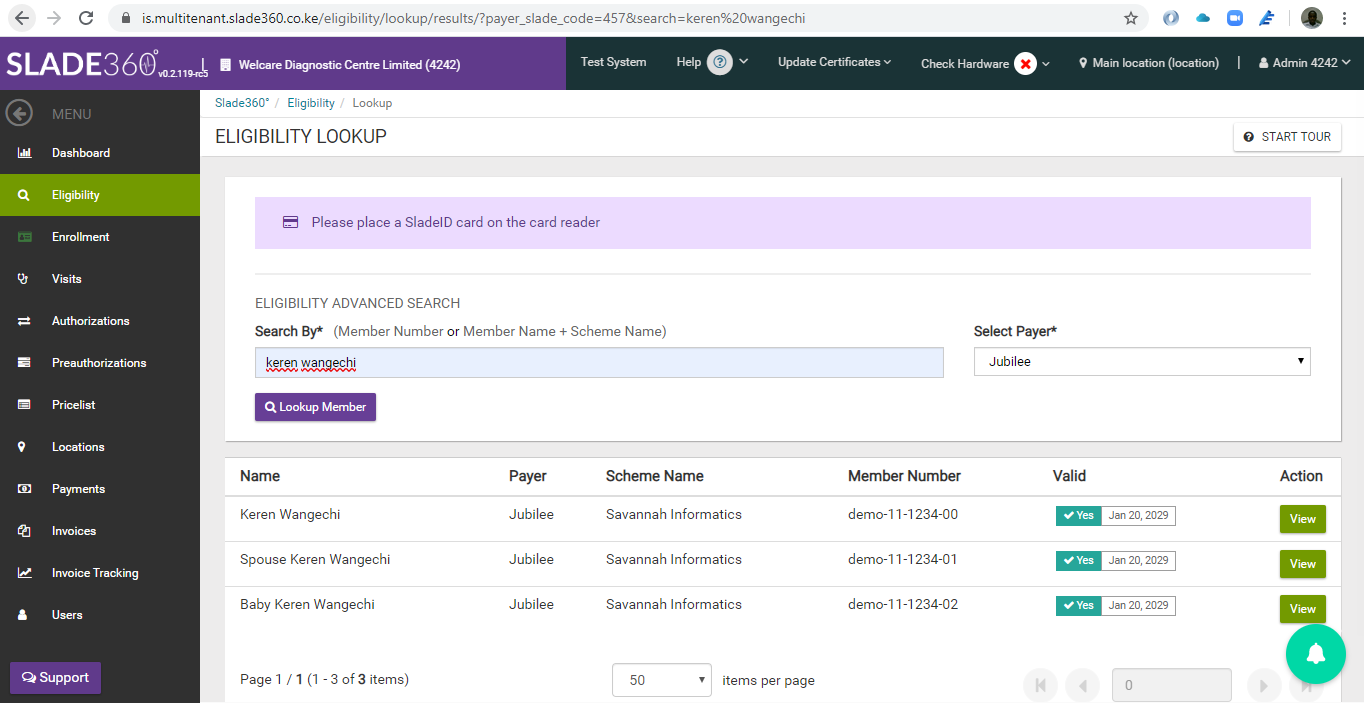This screenshot has height=703, width=1364.
Task: Click the Search By input field
Action: 599,362
